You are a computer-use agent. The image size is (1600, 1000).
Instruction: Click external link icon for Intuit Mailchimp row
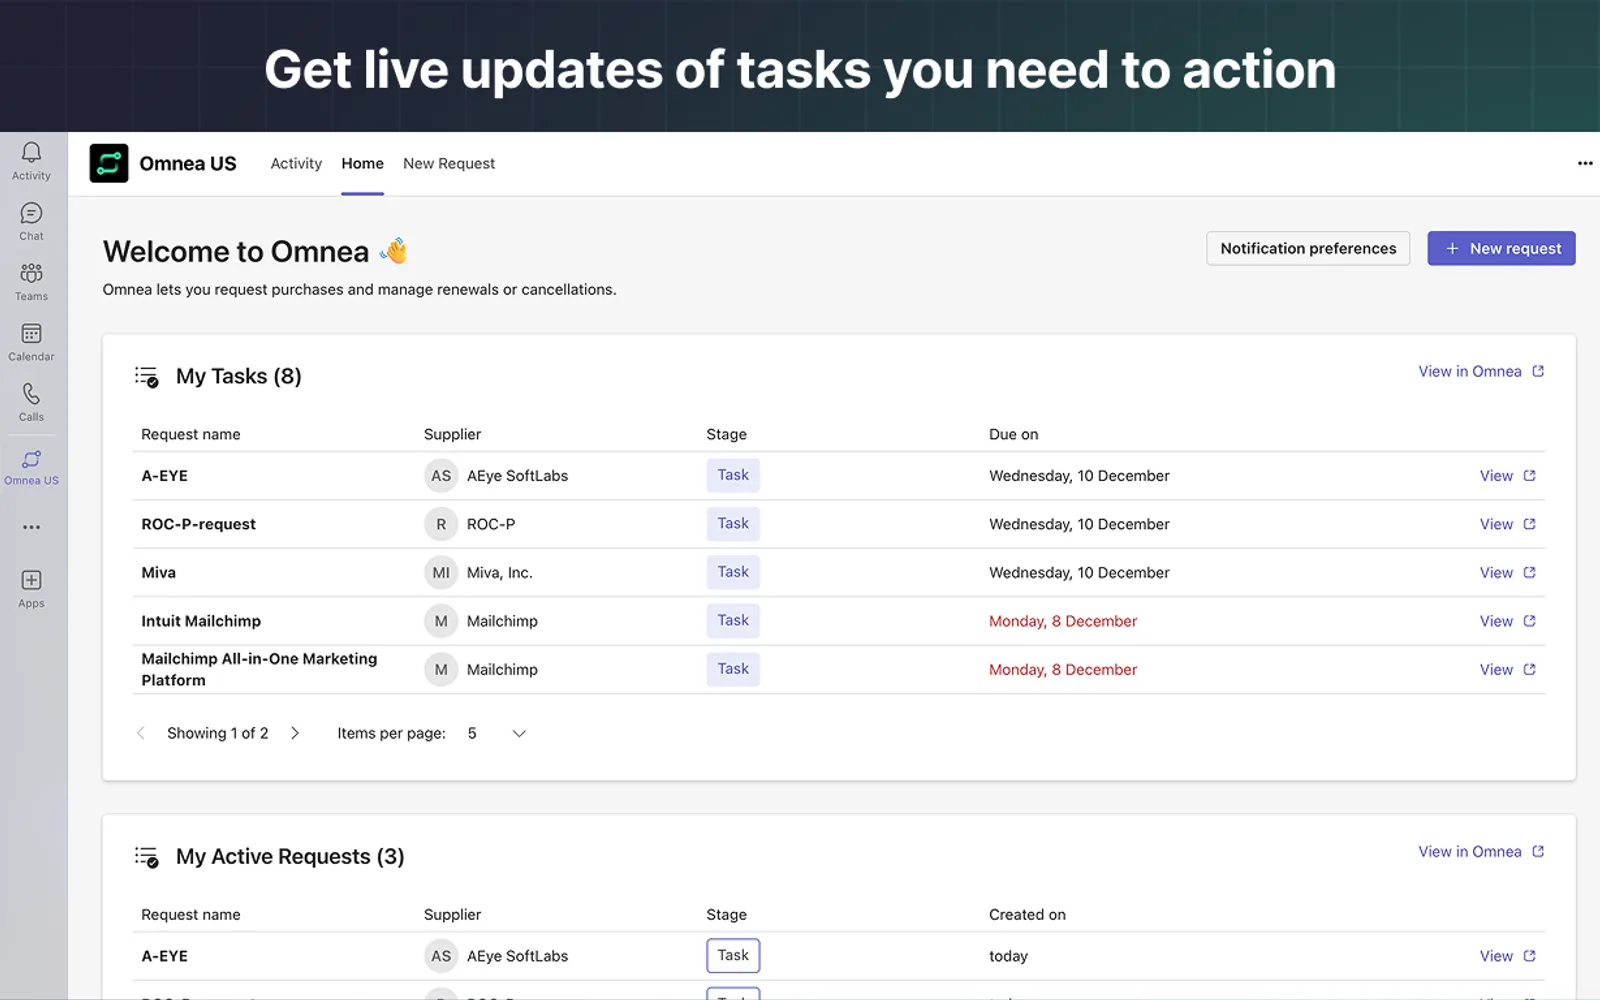(1529, 620)
